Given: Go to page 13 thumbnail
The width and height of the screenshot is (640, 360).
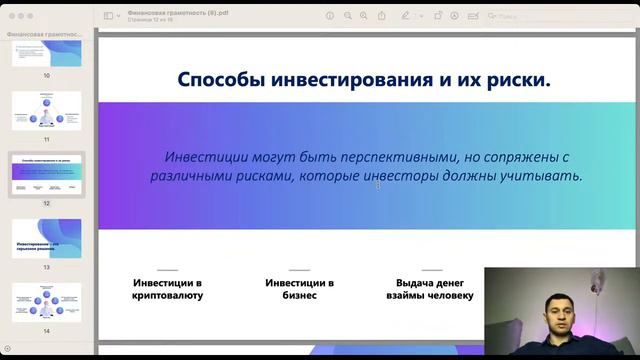Looking at the screenshot, I should 47,239.
